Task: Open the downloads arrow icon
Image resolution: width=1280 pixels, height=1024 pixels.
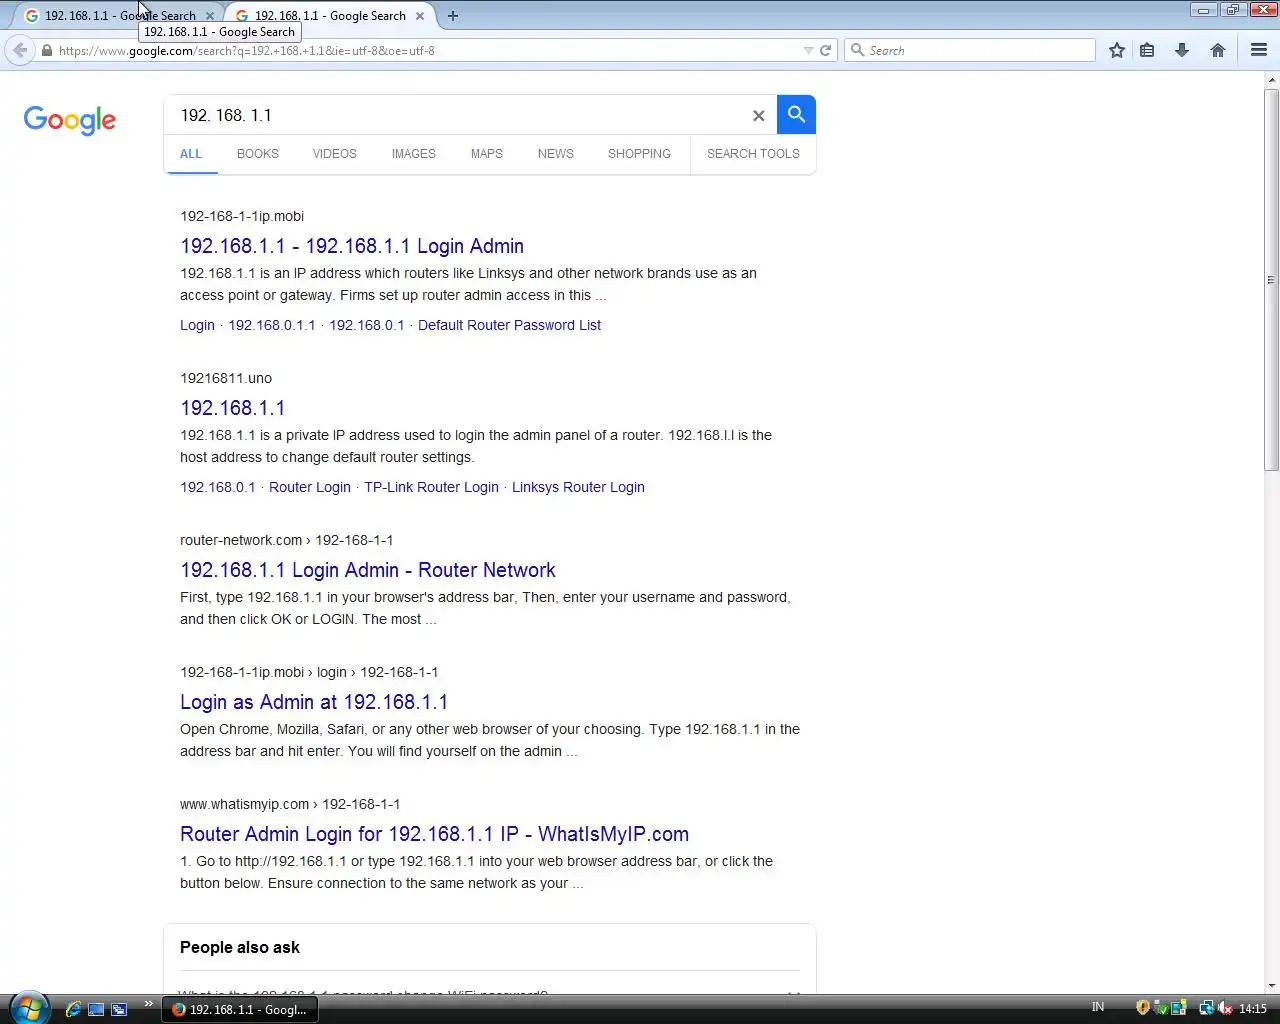Action: point(1182,50)
